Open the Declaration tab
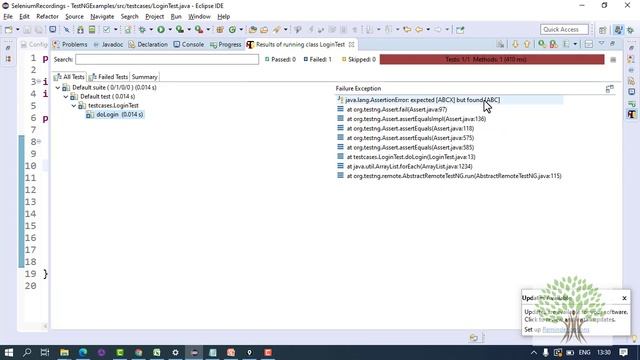The image size is (640, 360). point(148,44)
